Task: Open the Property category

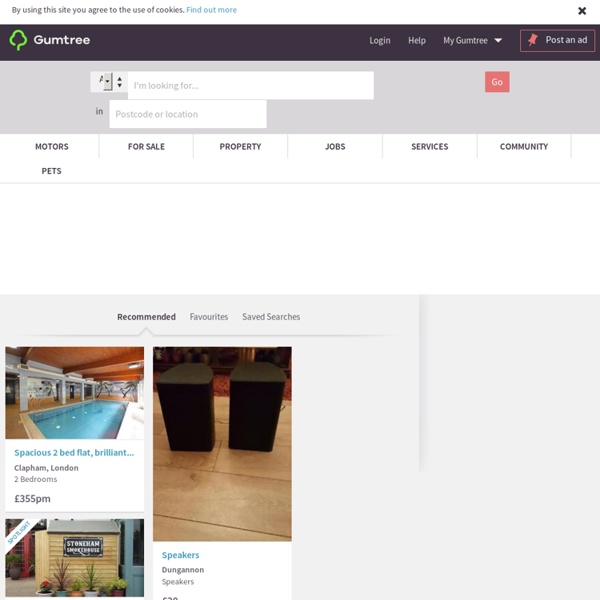Action: [x=240, y=147]
